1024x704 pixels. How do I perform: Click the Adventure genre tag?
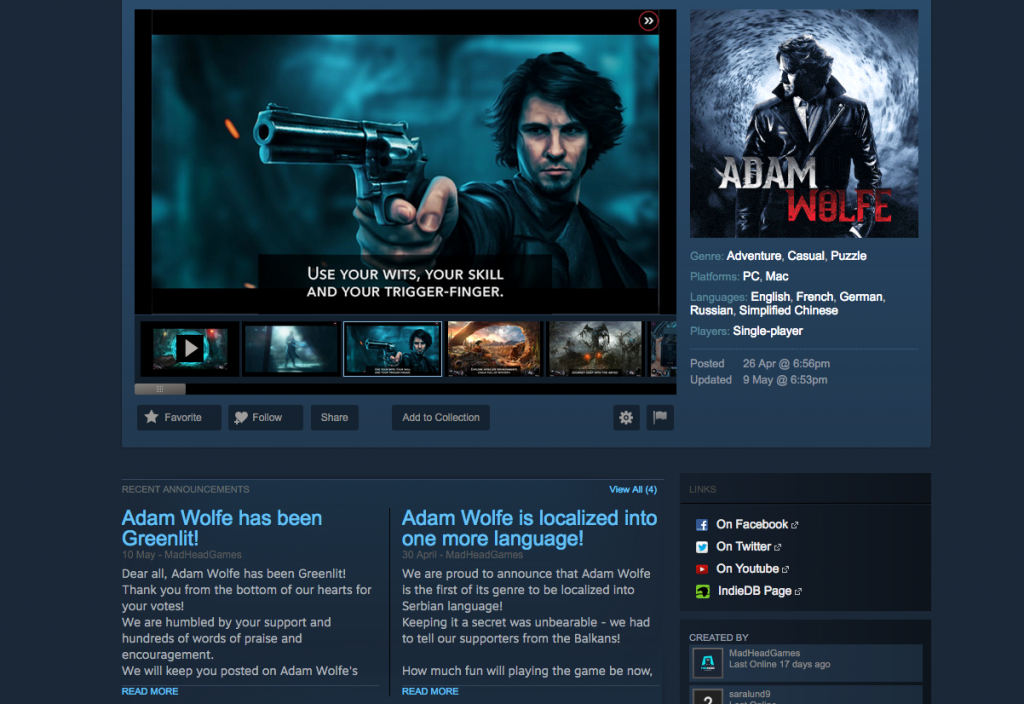point(754,256)
